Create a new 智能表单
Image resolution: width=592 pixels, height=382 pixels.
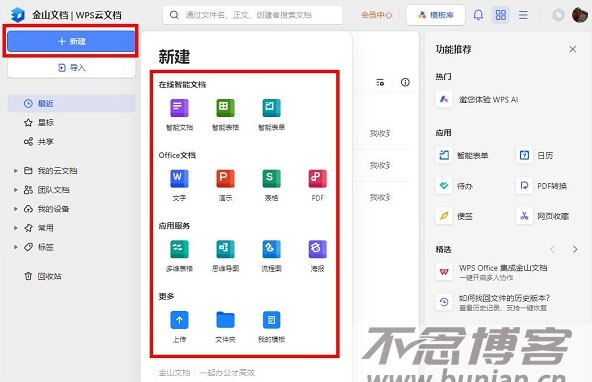point(271,115)
